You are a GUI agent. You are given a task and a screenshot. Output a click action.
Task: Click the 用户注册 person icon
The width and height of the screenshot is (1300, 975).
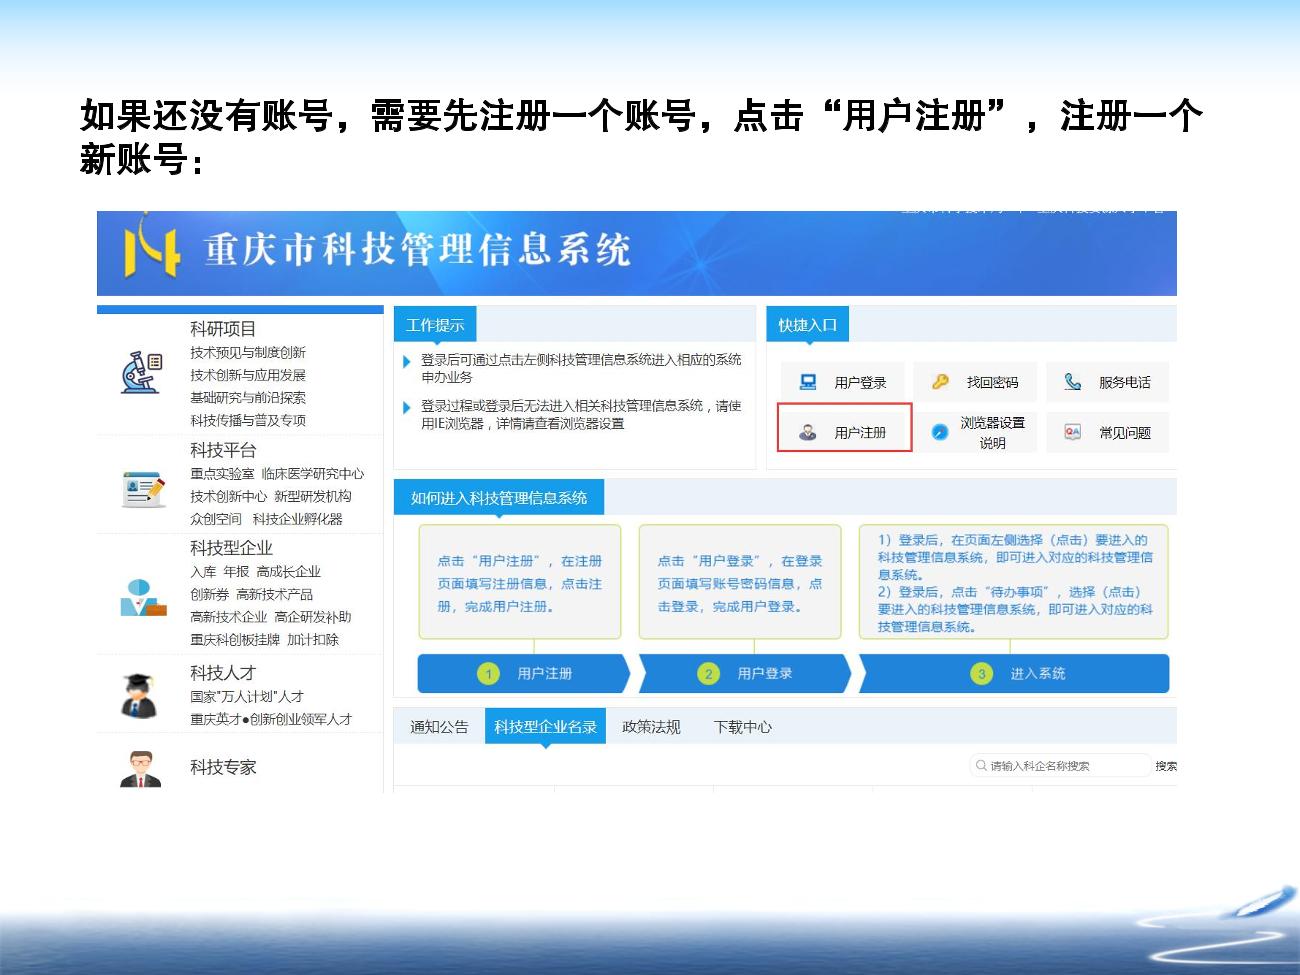[808, 432]
